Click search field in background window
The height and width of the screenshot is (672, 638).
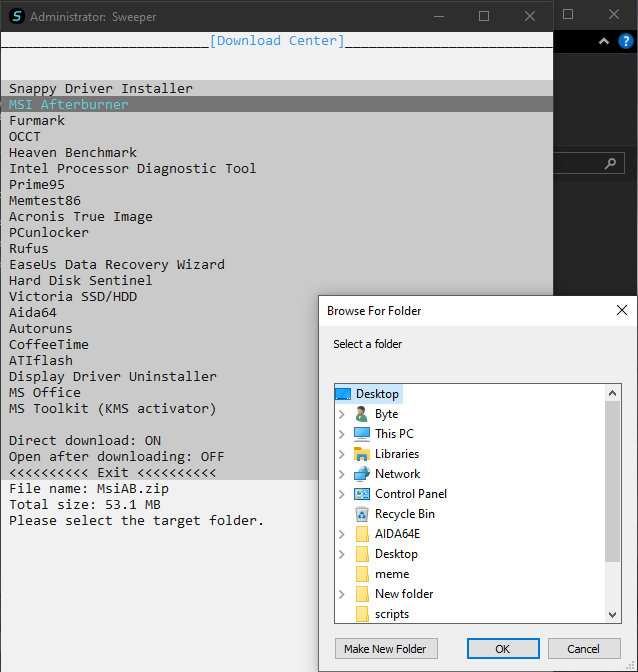coord(589,163)
